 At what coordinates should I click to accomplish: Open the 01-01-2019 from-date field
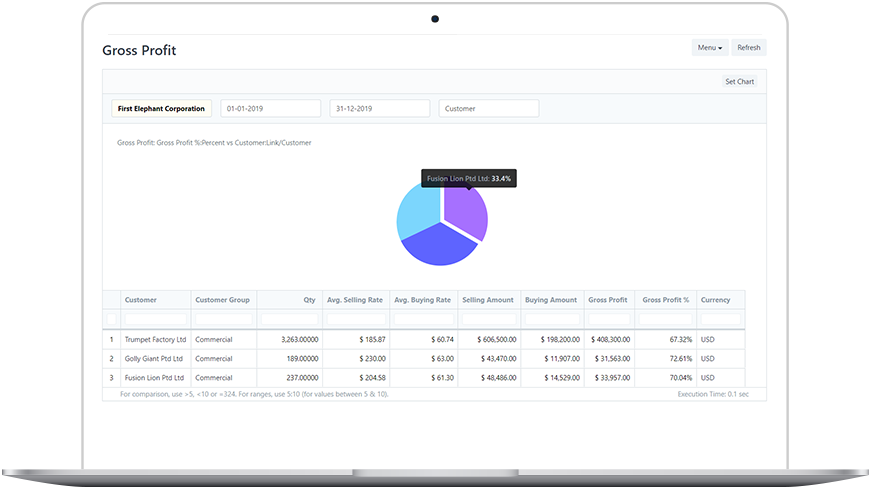click(x=270, y=108)
